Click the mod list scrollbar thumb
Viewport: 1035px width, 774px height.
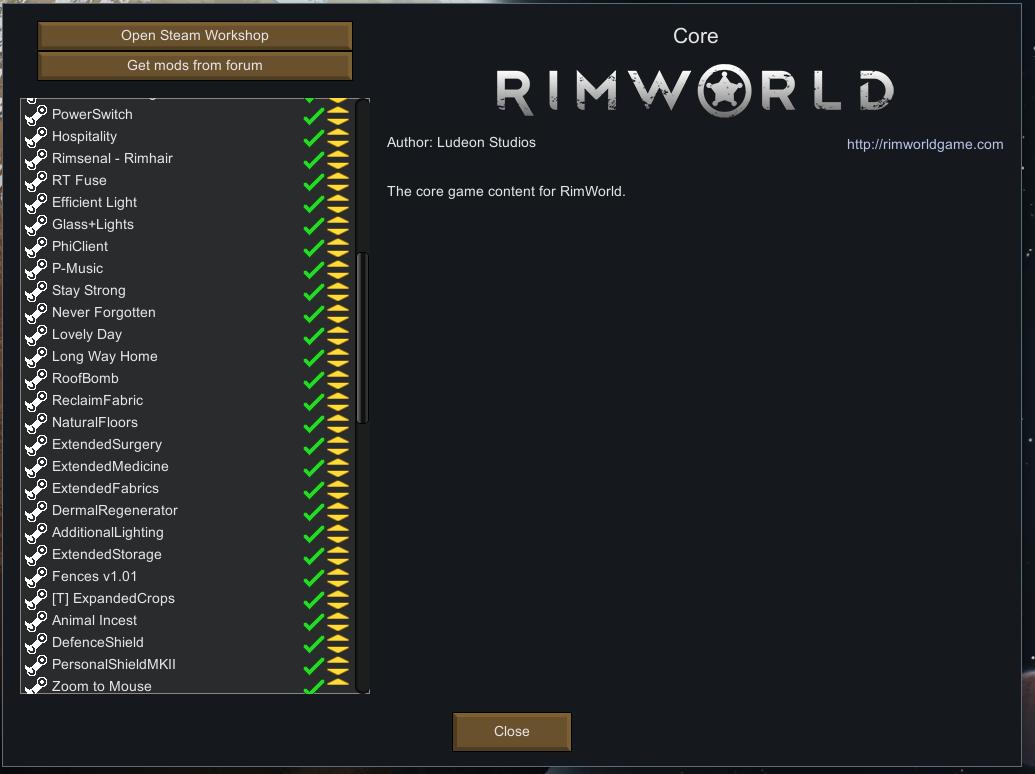(x=362, y=338)
